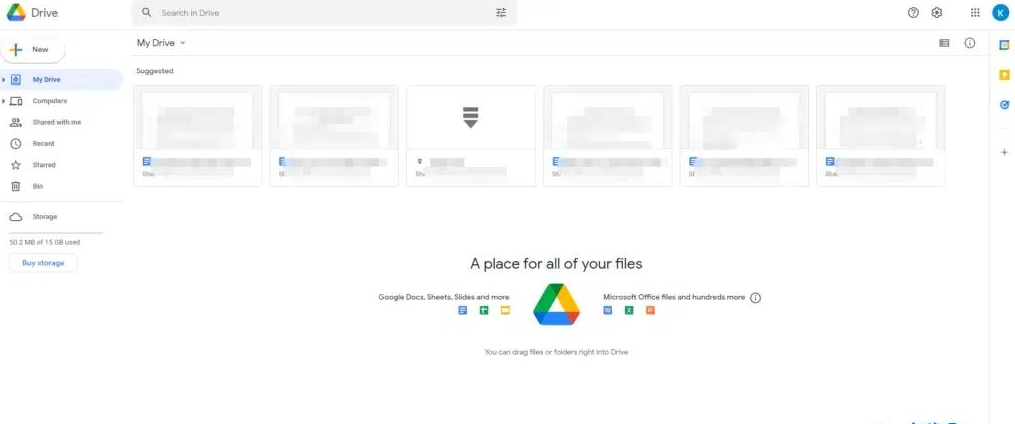Open the Tasks side panel icon

pos(1004,104)
